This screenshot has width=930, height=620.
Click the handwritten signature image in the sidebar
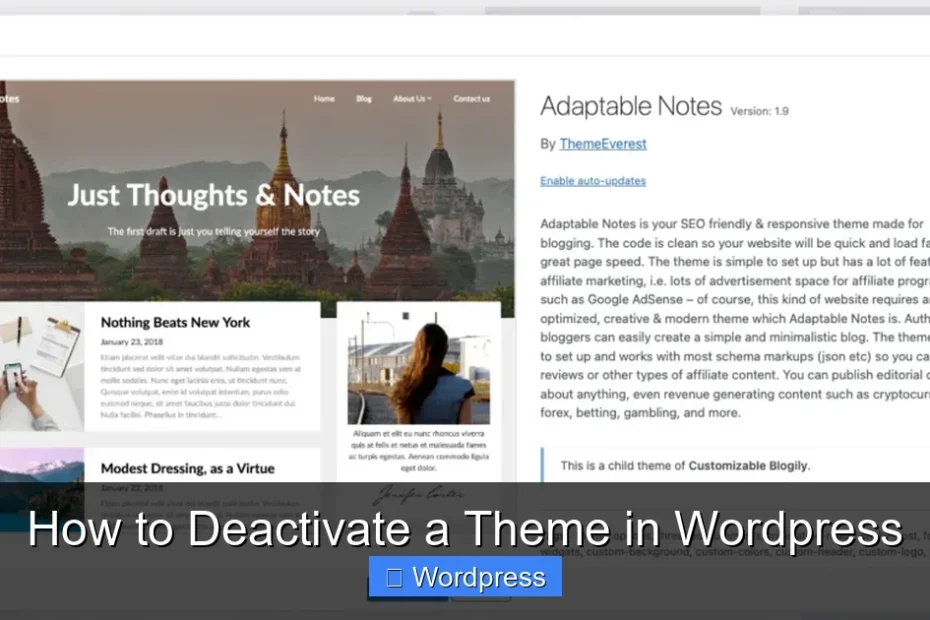pyautogui.click(x=420, y=493)
